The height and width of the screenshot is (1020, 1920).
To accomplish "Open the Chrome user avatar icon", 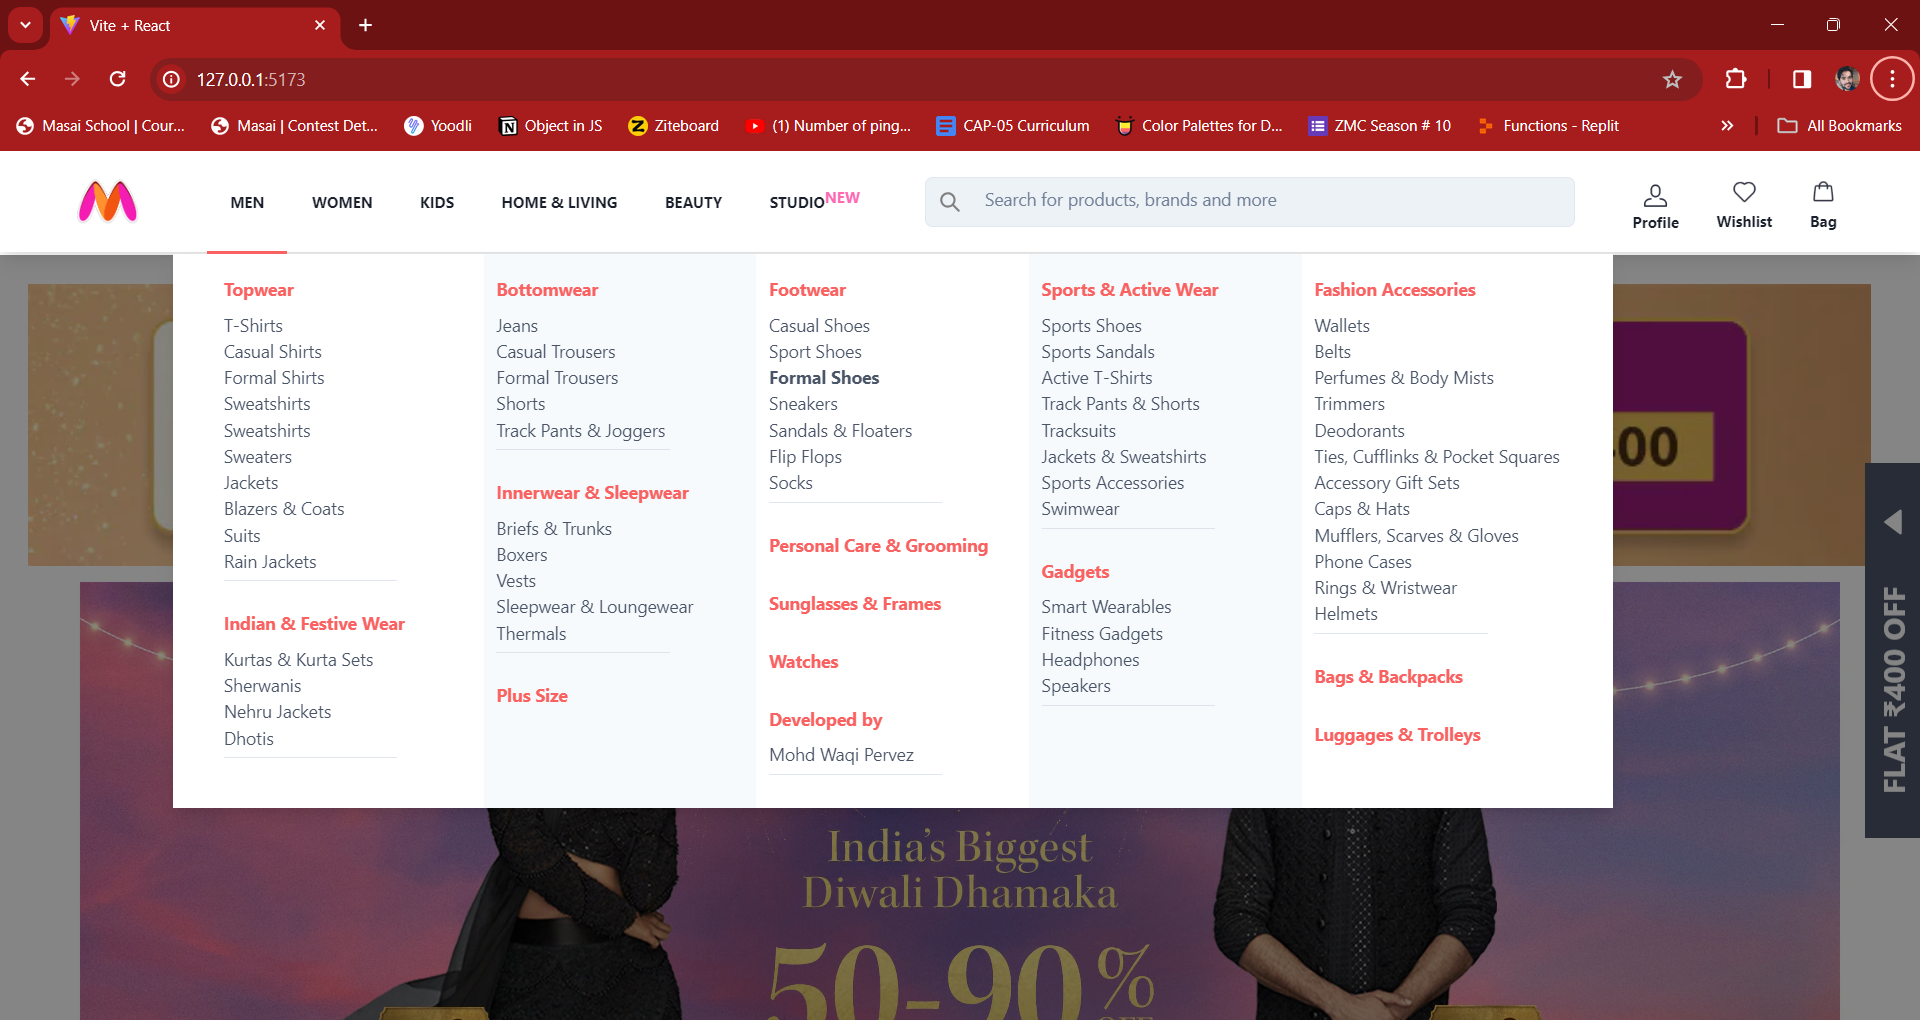I will 1847,79.
